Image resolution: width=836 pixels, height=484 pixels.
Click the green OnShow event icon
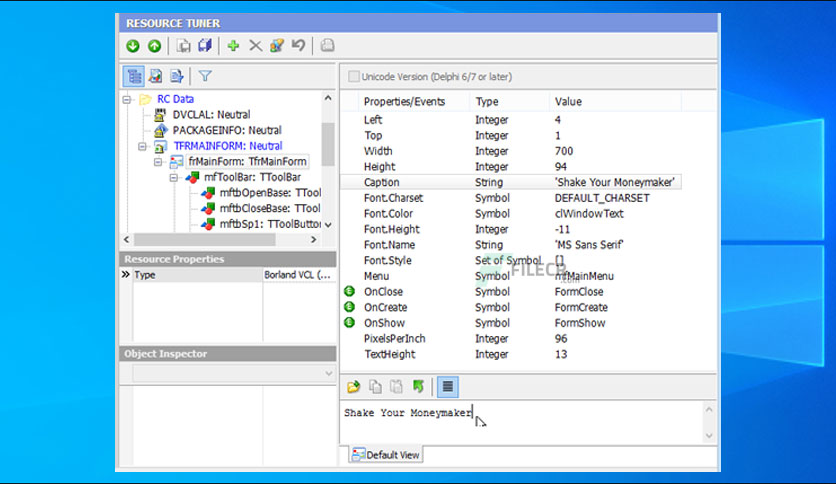(x=349, y=322)
